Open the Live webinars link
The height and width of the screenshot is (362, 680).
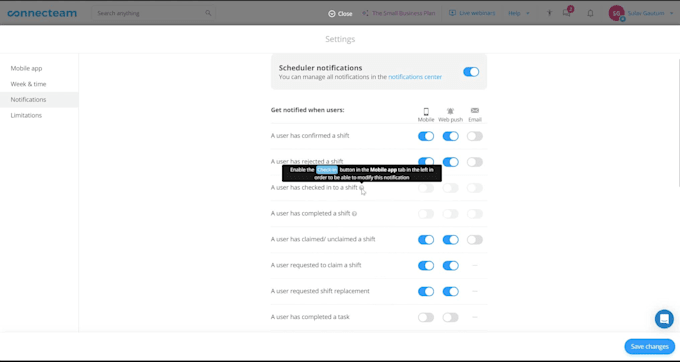477,13
